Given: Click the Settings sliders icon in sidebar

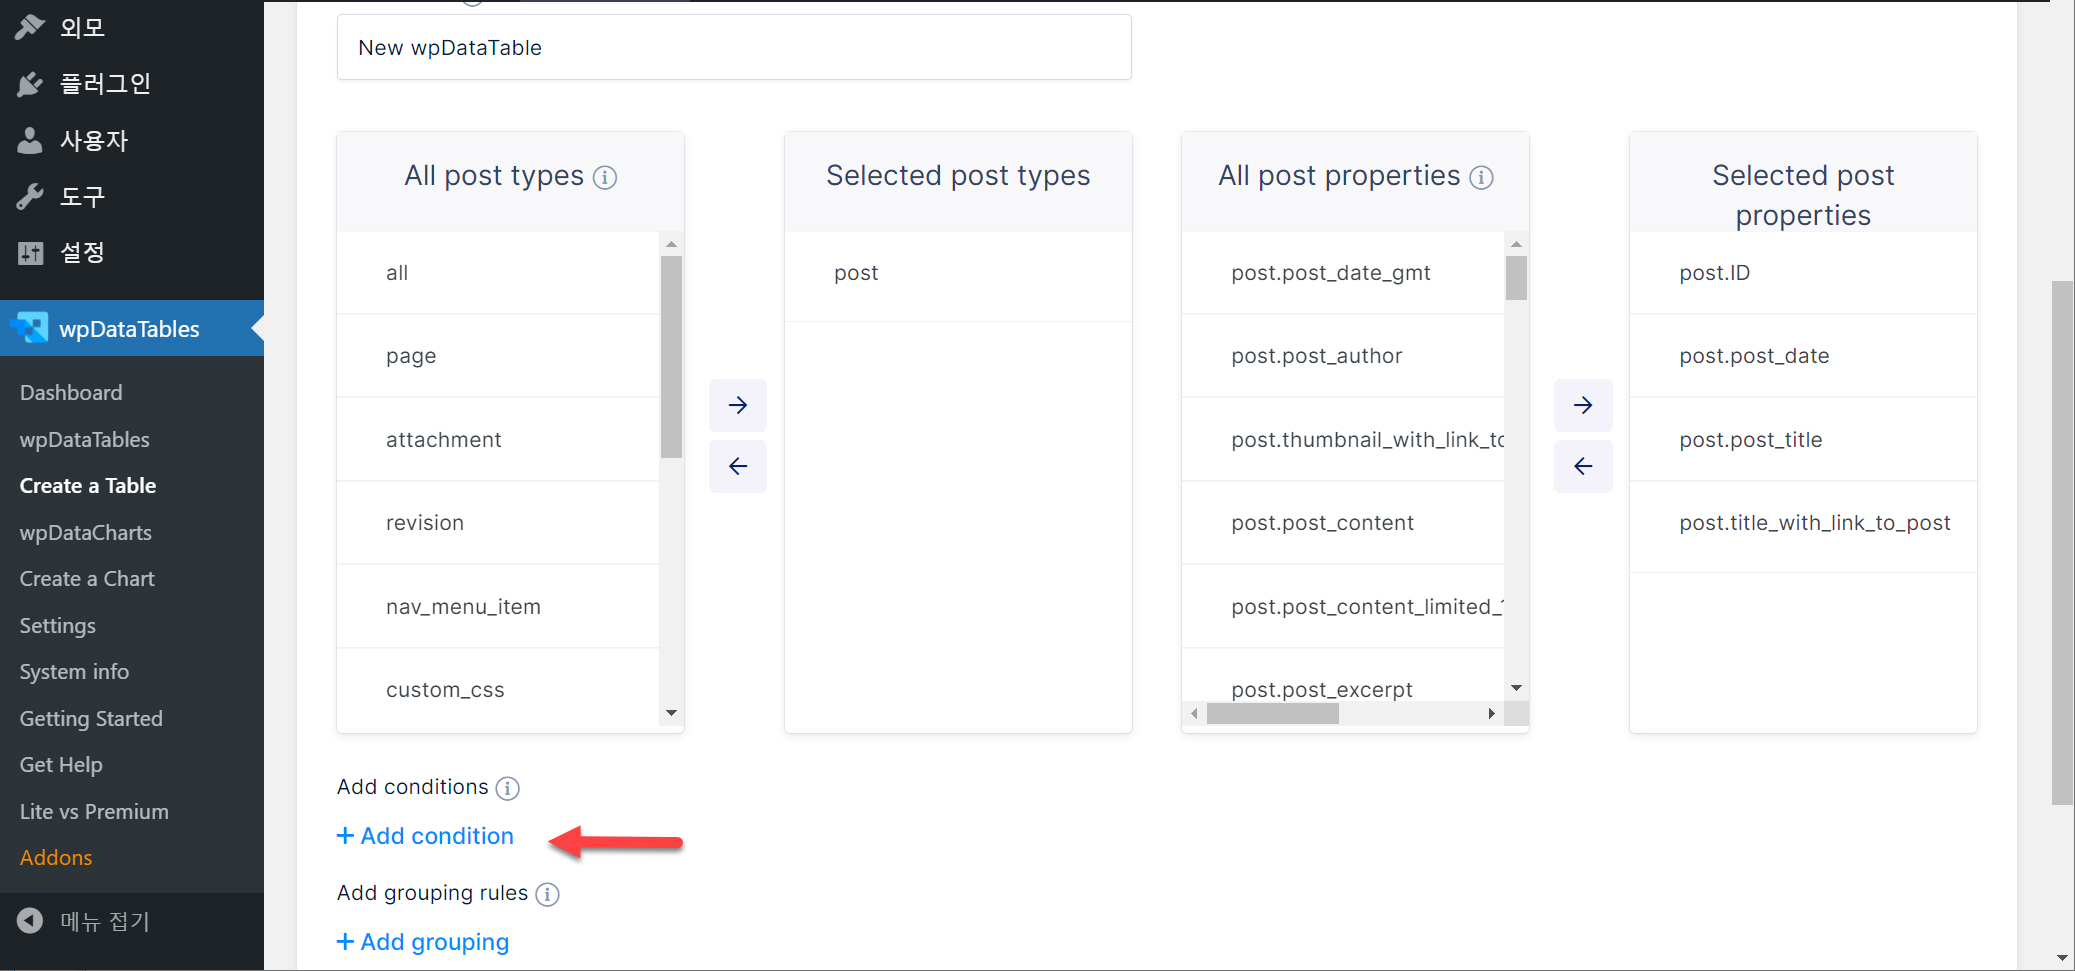Looking at the screenshot, I should point(30,253).
